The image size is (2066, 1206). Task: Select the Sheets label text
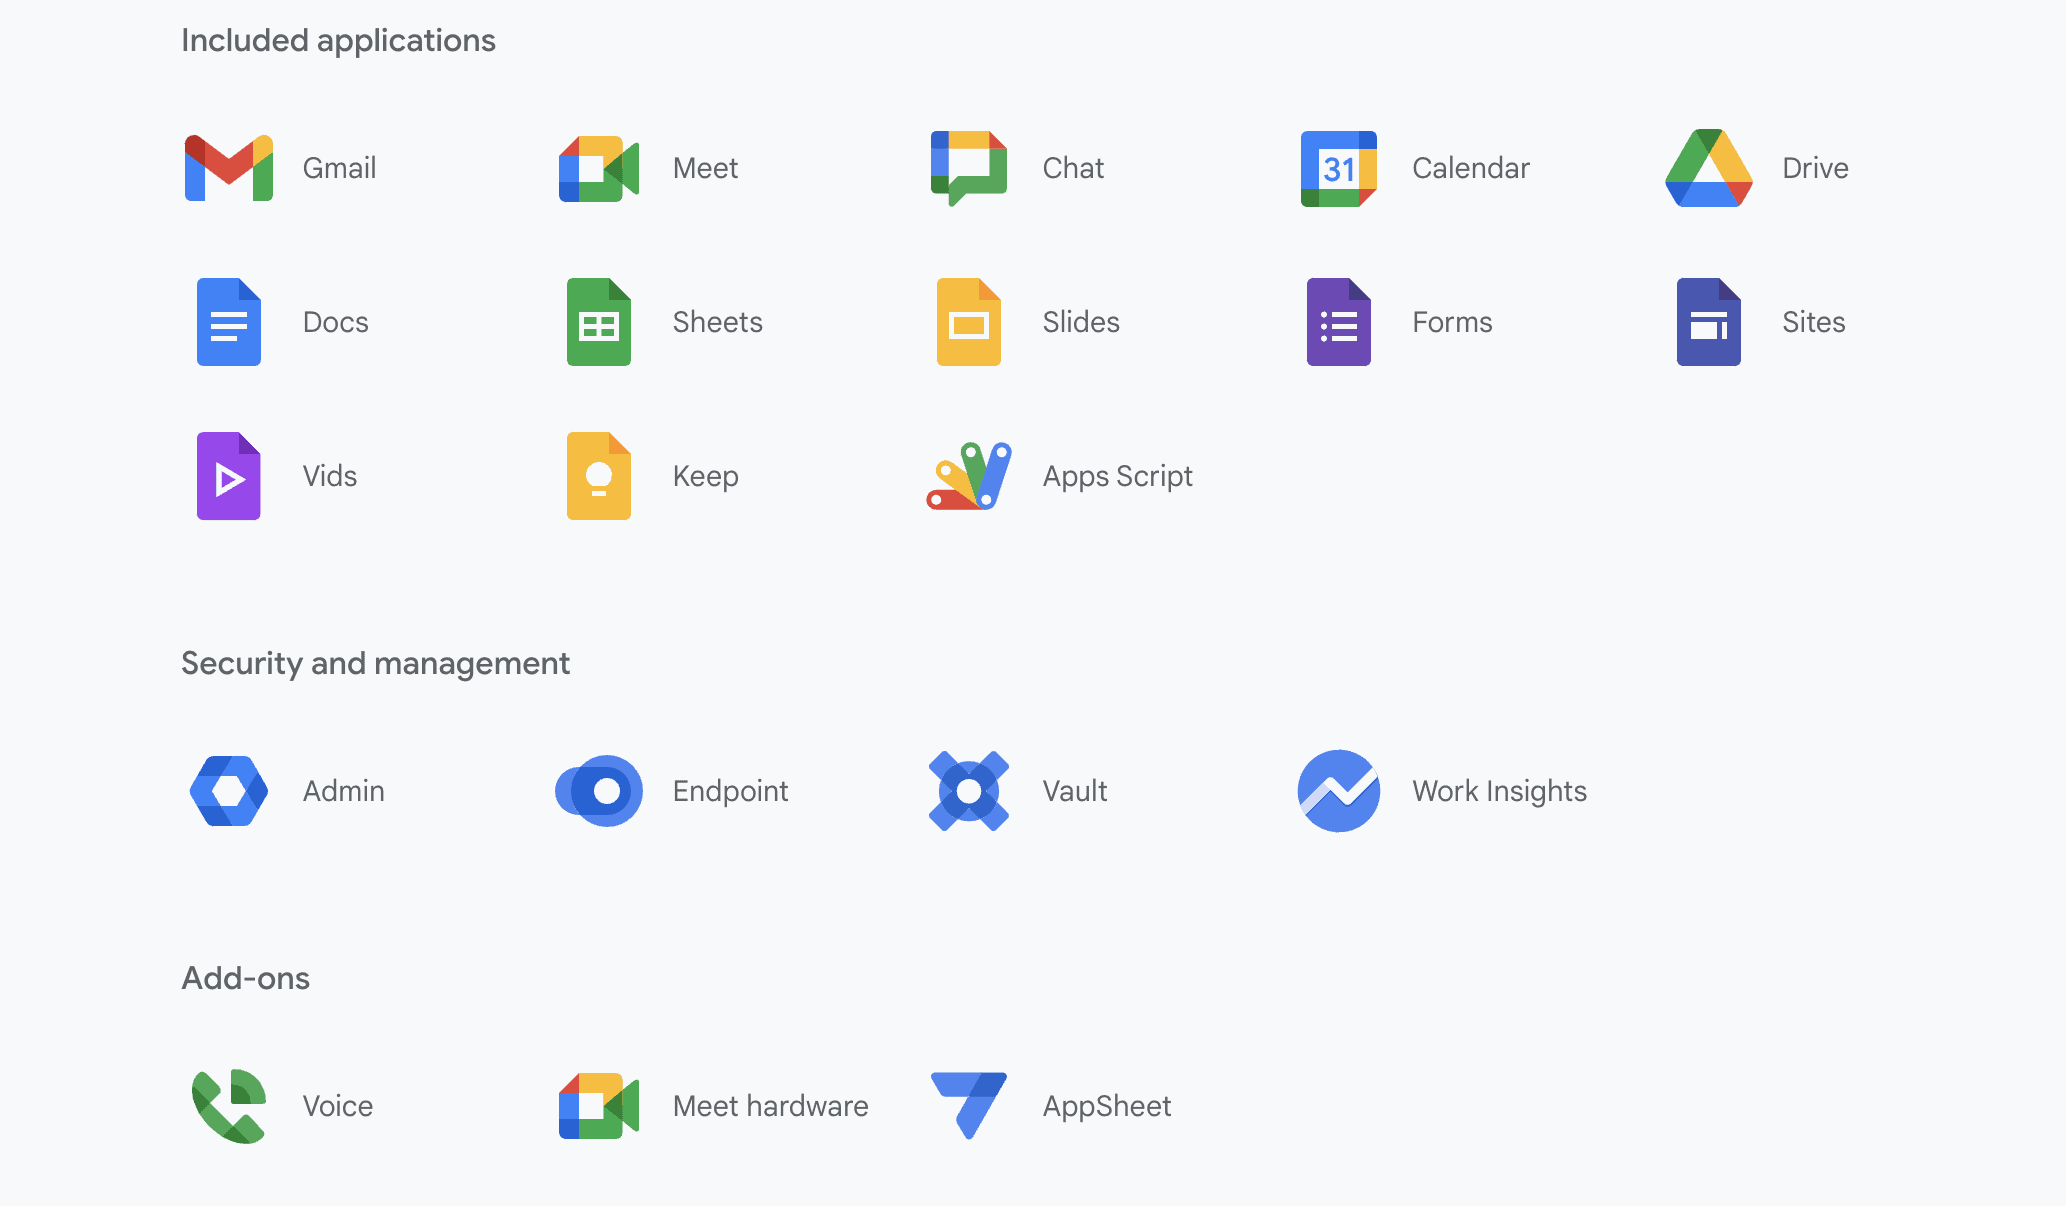pos(718,322)
